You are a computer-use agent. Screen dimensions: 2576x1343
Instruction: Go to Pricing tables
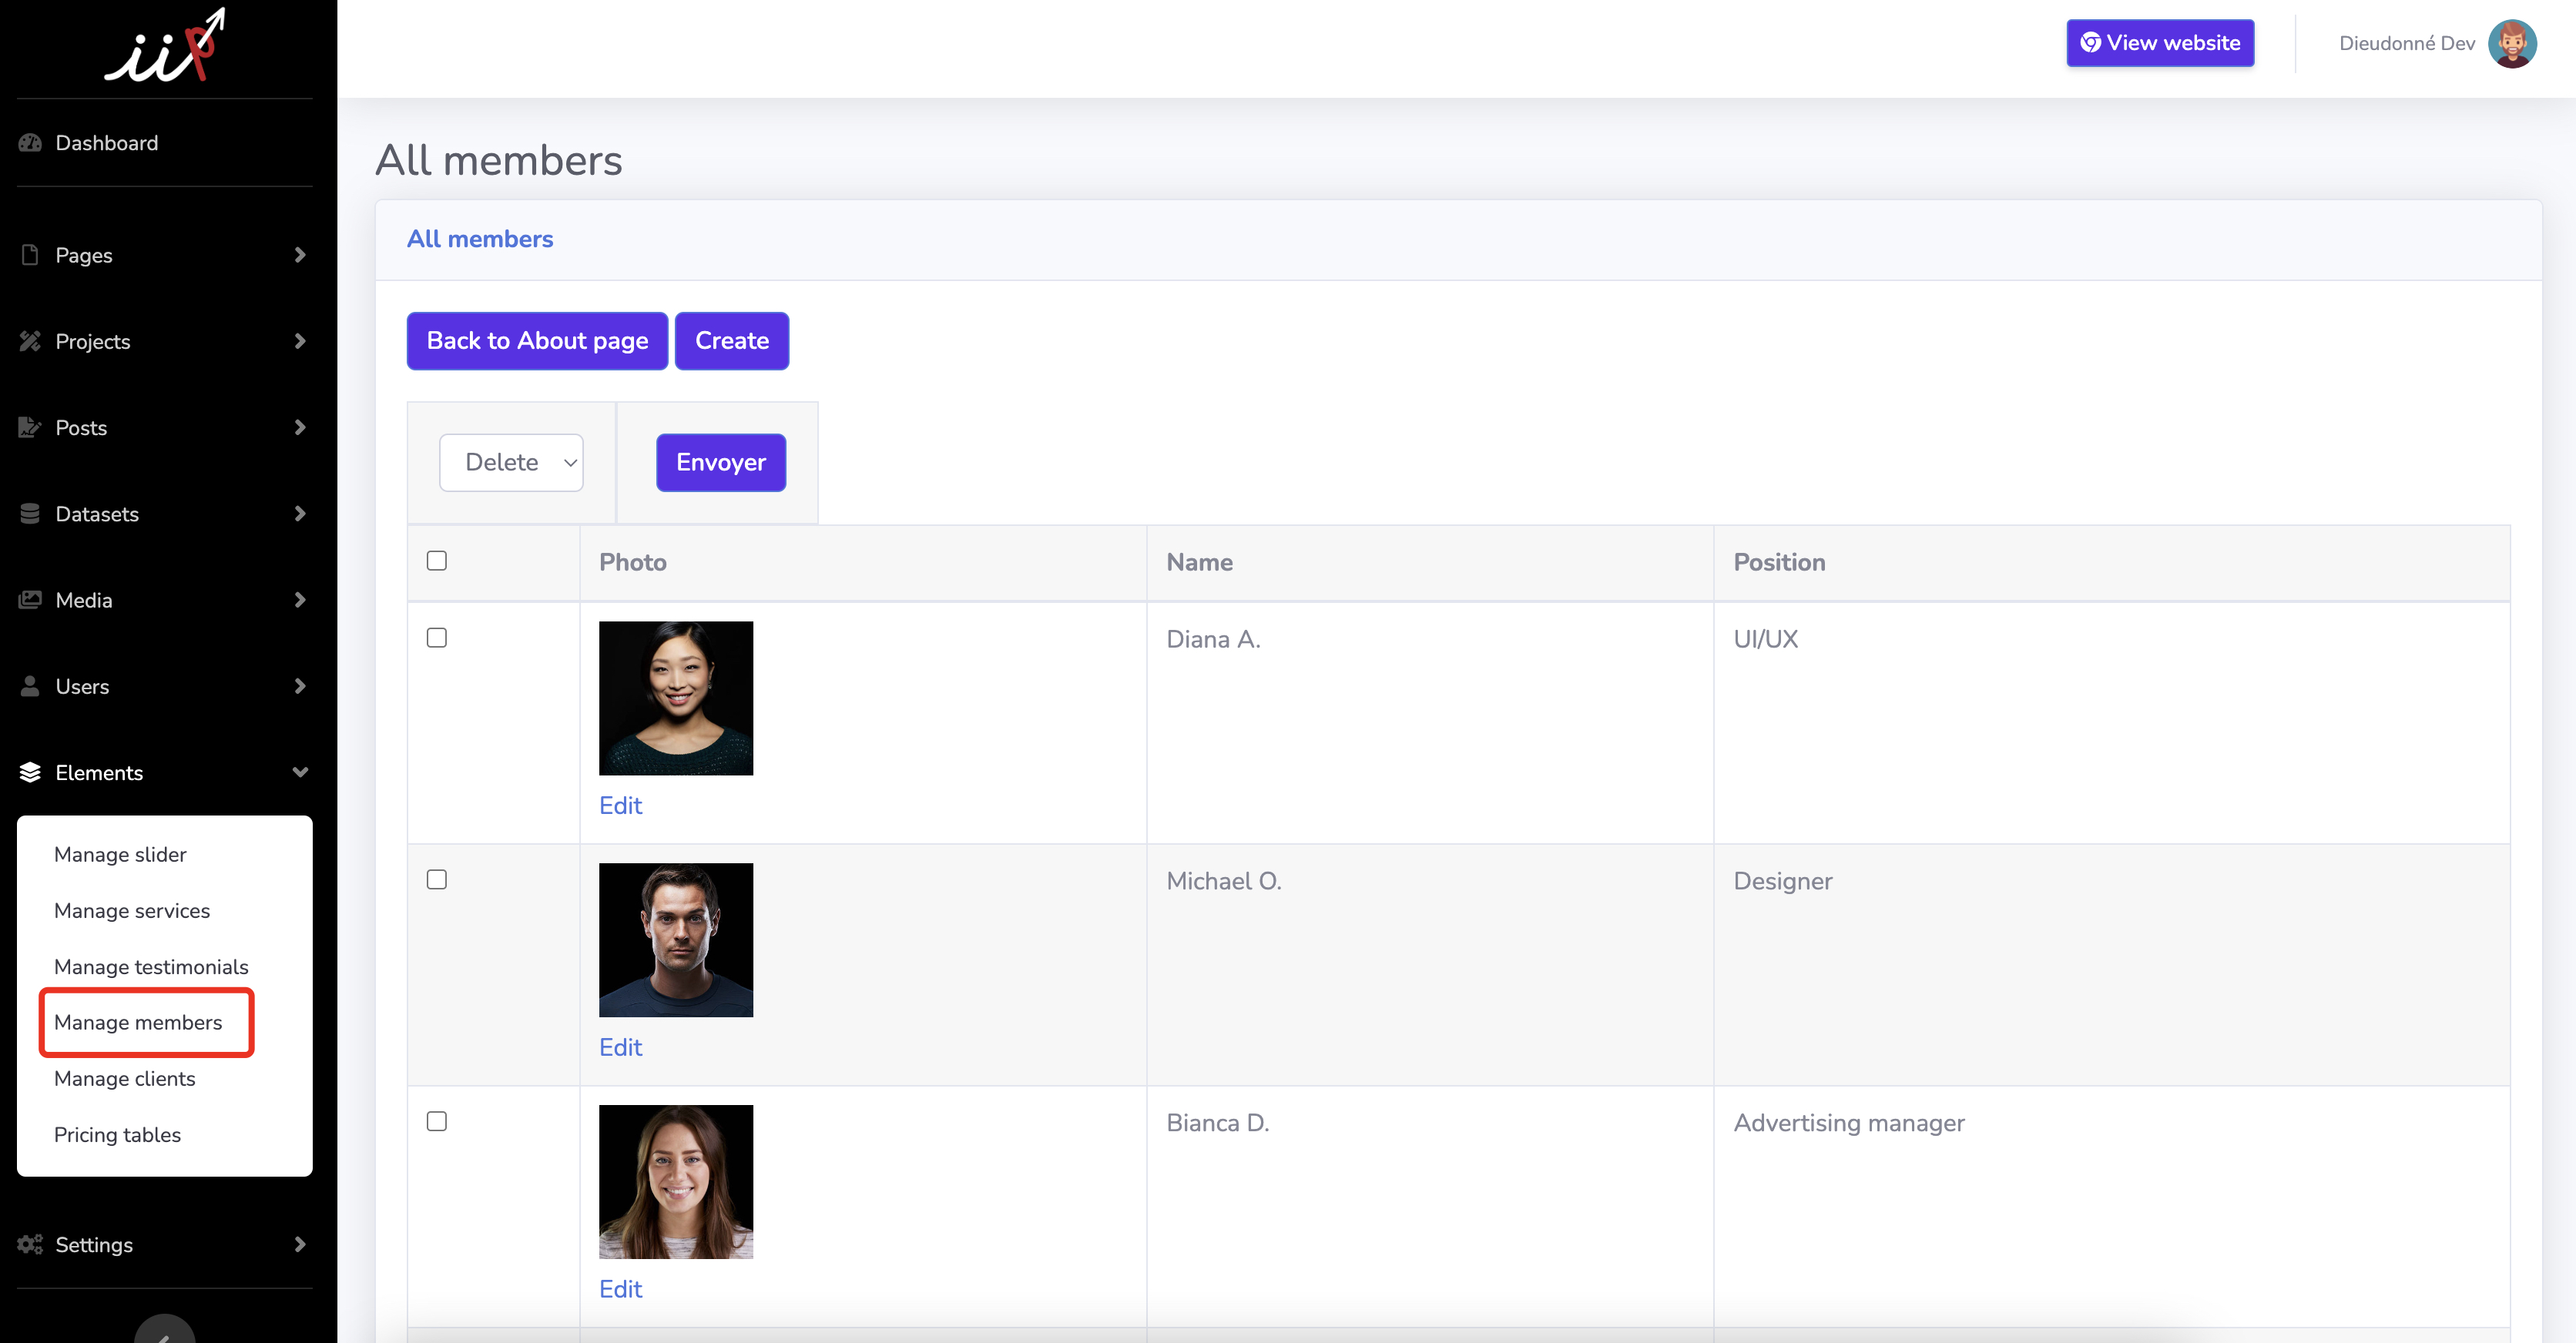pos(118,1134)
